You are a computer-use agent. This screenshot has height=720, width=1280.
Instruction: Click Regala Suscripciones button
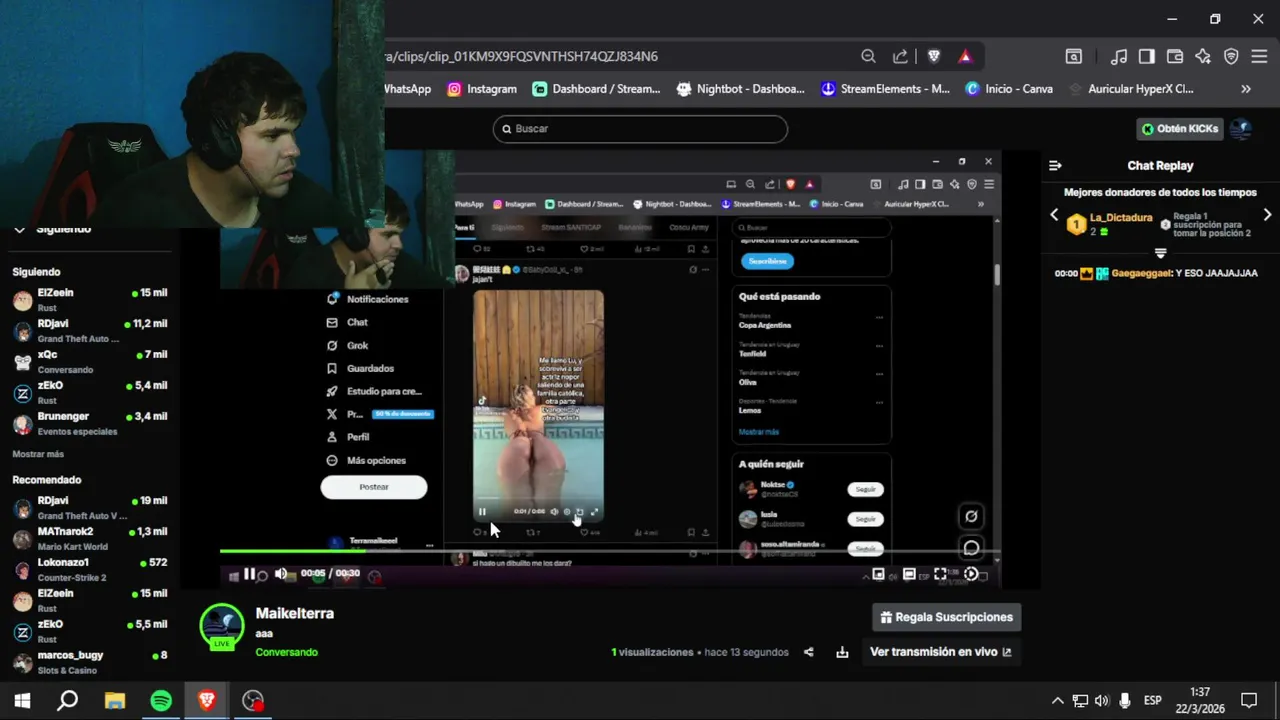[x=946, y=618]
